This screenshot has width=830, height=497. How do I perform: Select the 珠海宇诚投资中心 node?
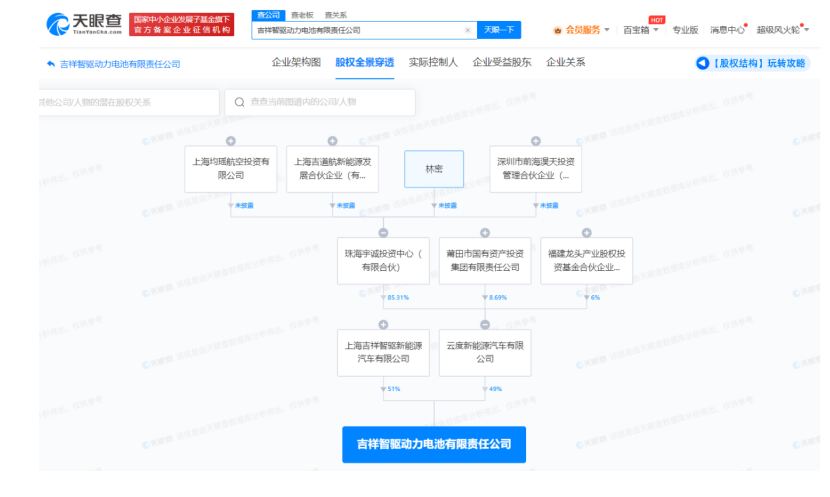point(383,260)
